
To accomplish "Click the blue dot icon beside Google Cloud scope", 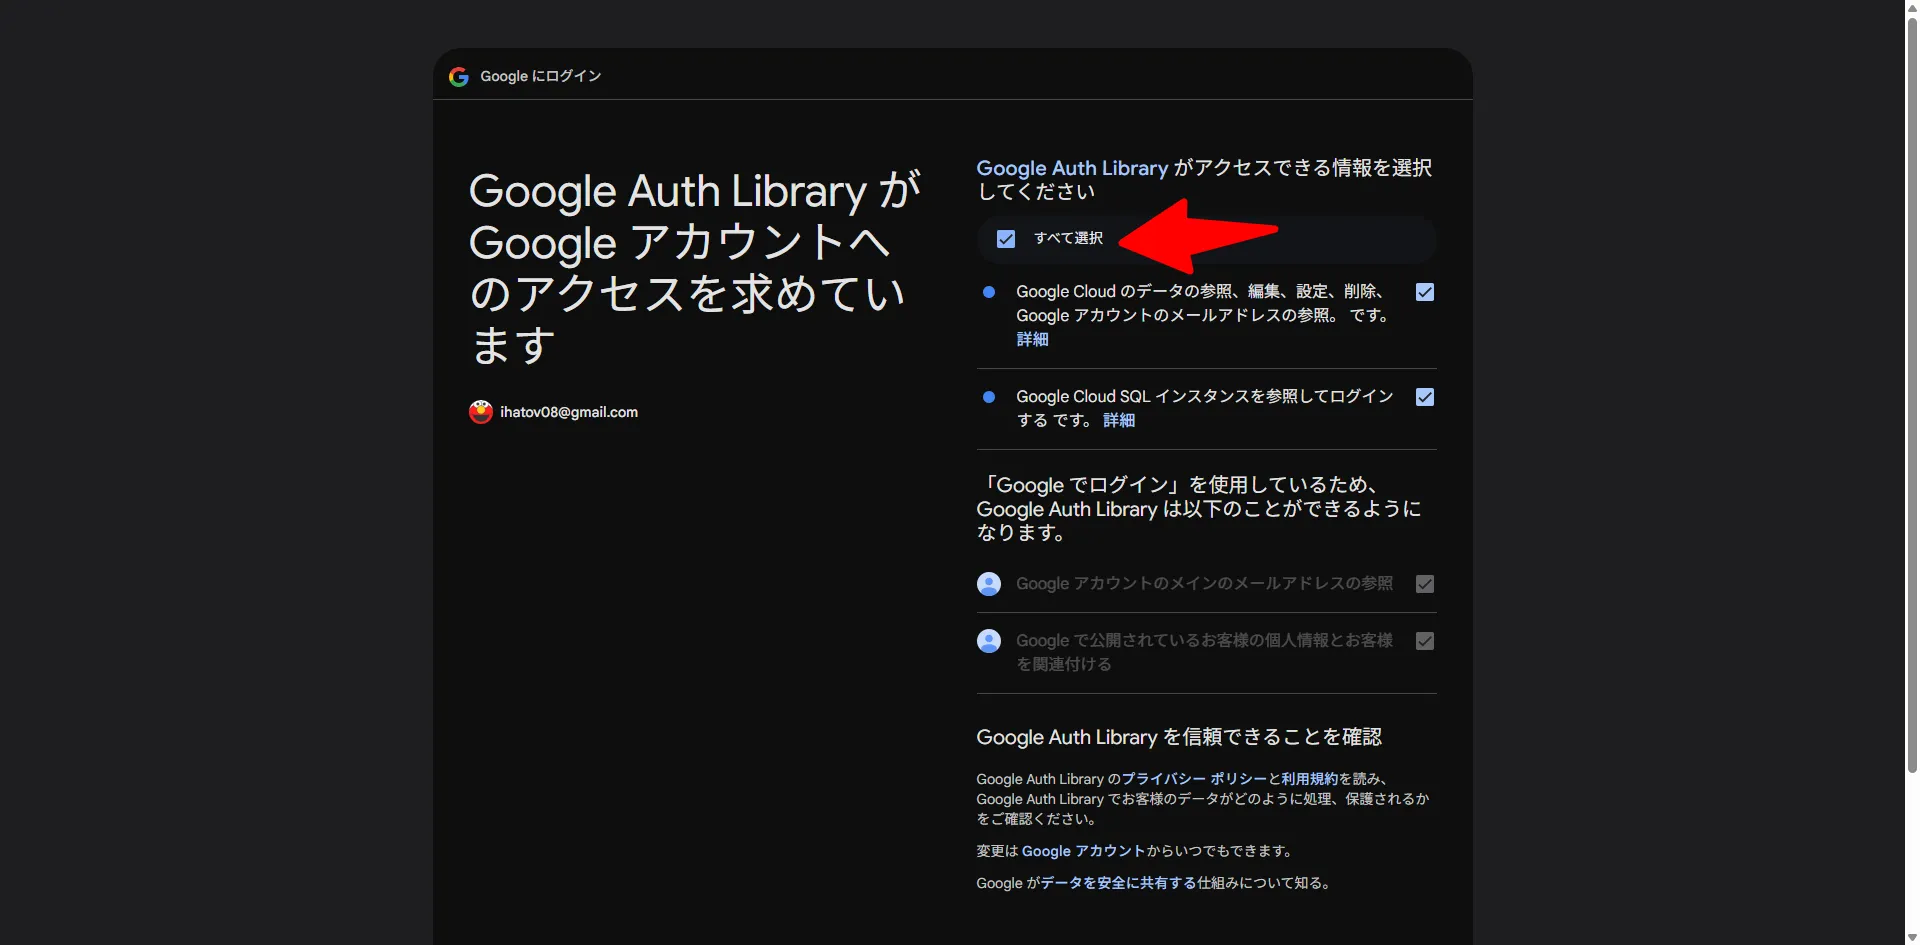I will (990, 292).
